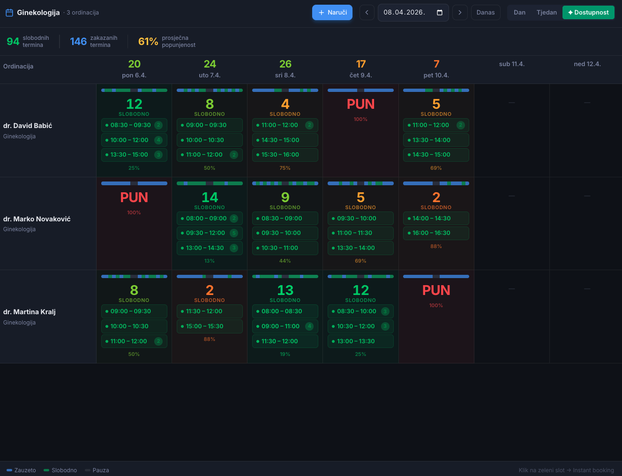Click the date field 08.04.2026.
This screenshot has height=476, width=622.
[413, 13]
